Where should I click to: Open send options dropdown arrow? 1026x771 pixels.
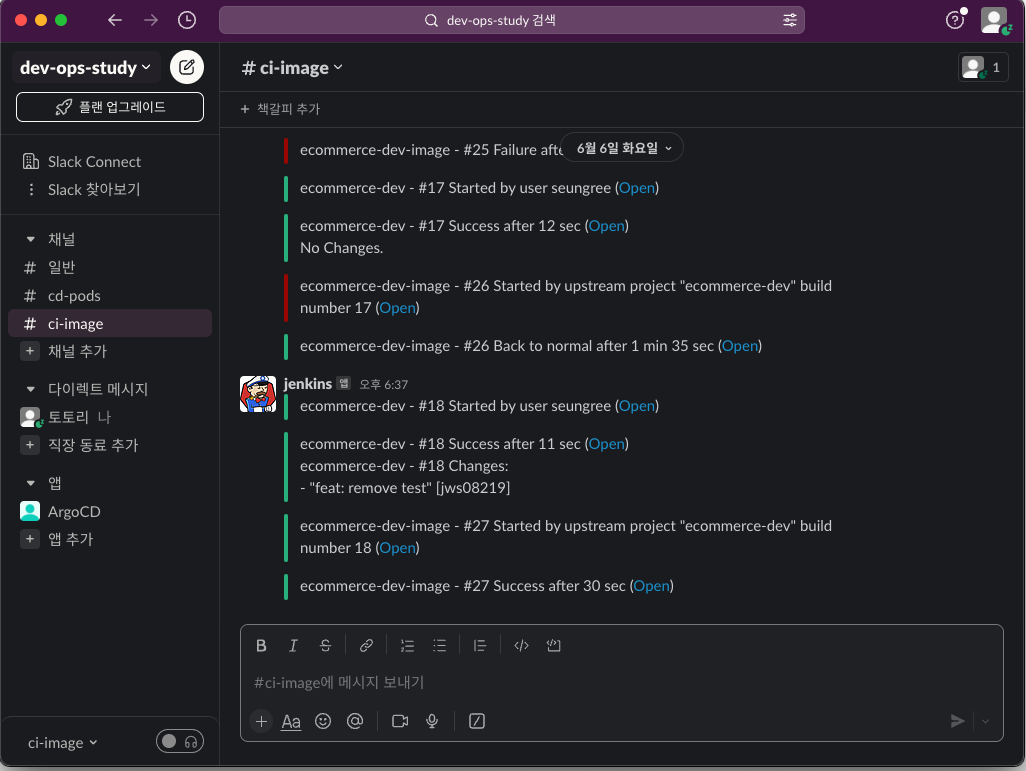pos(985,721)
